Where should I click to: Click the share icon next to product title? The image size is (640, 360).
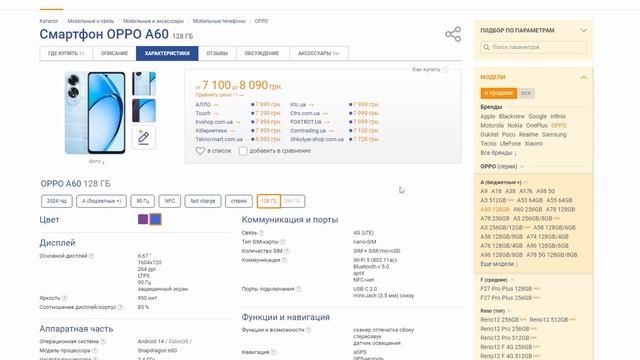click(453, 34)
